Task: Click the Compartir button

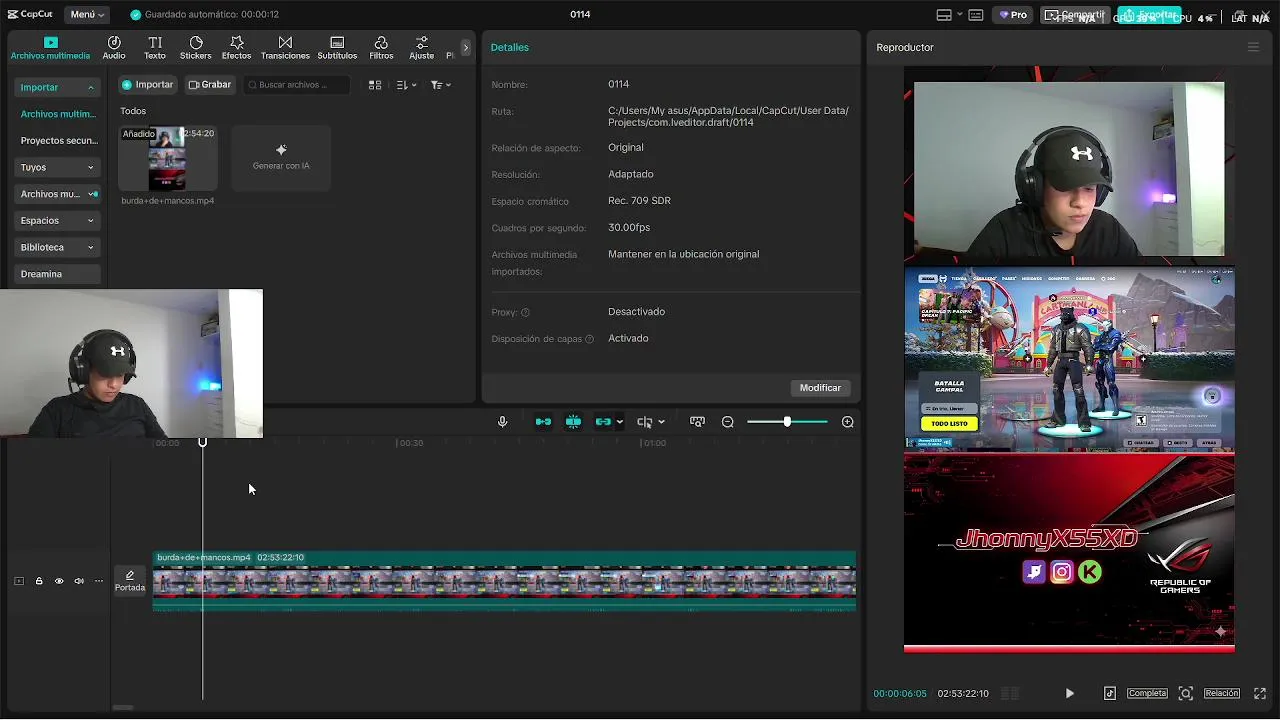Action: coord(1075,15)
